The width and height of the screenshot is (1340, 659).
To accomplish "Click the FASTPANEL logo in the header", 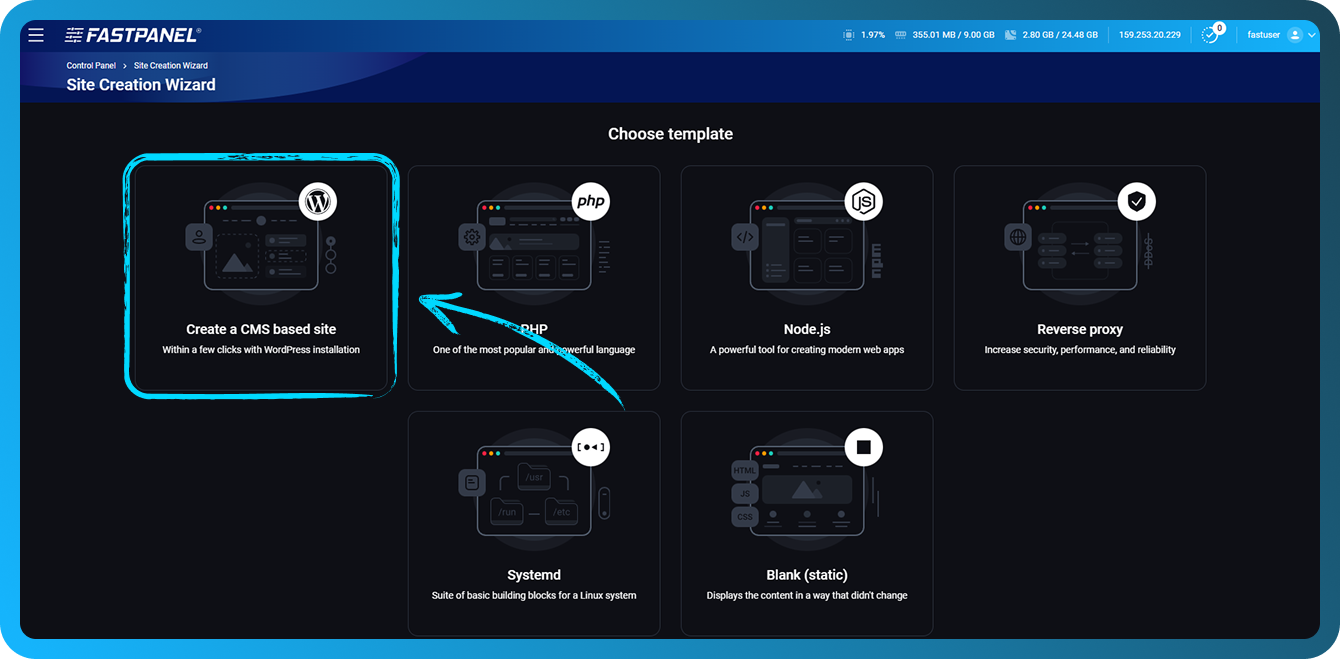I will click(132, 33).
